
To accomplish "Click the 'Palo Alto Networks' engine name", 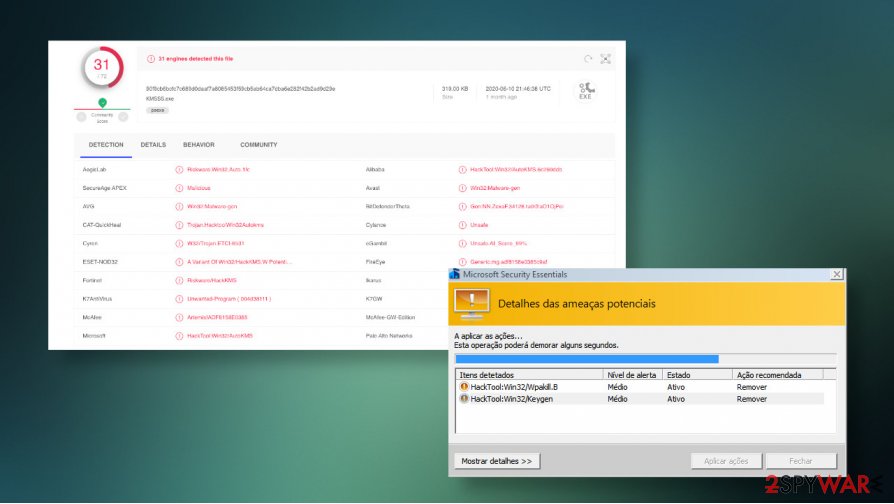I will 389,336.
